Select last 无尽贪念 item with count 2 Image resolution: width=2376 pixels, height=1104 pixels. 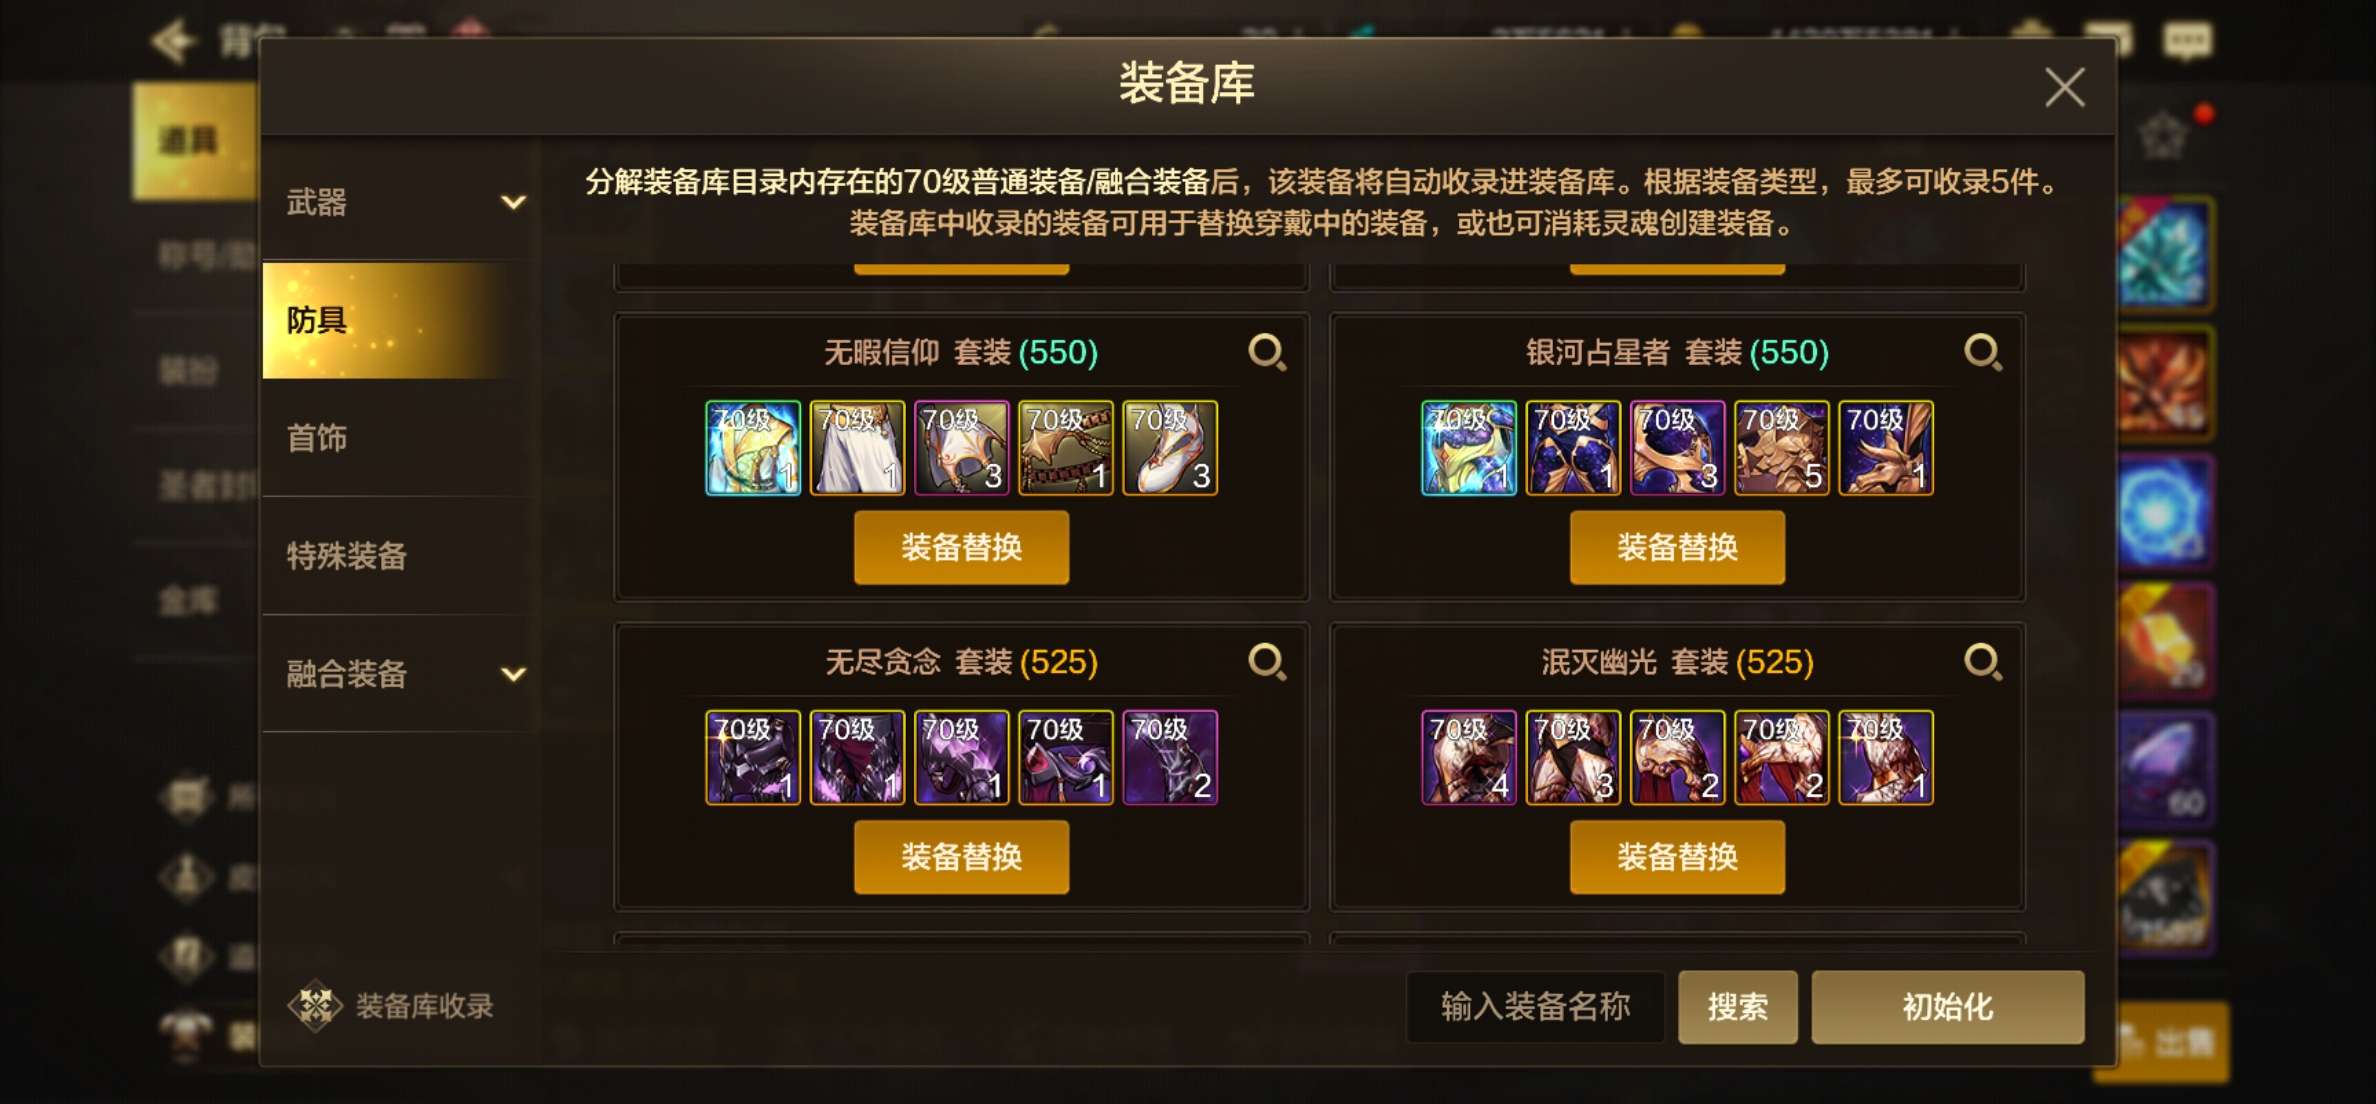[1170, 758]
